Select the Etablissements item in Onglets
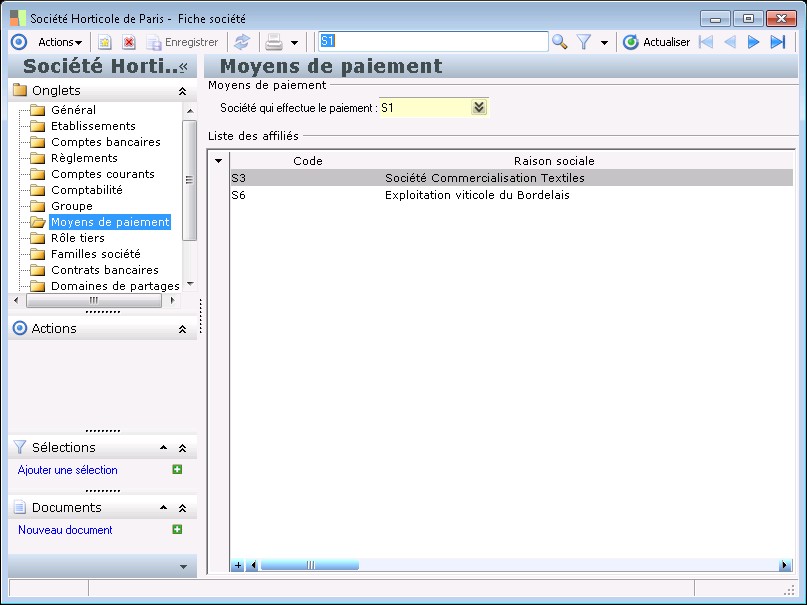The width and height of the screenshot is (807, 605). click(93, 126)
